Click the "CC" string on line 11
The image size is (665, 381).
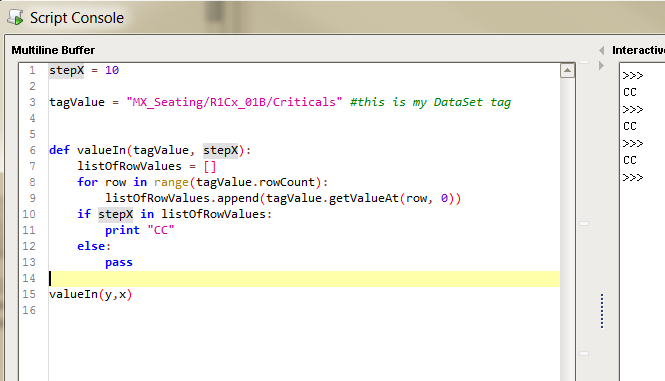161,230
